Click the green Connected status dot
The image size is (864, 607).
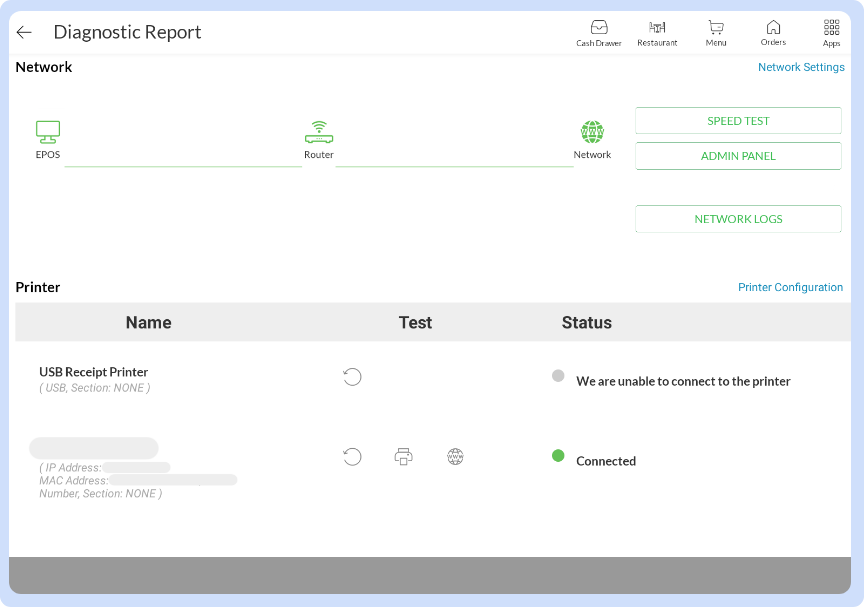558,456
